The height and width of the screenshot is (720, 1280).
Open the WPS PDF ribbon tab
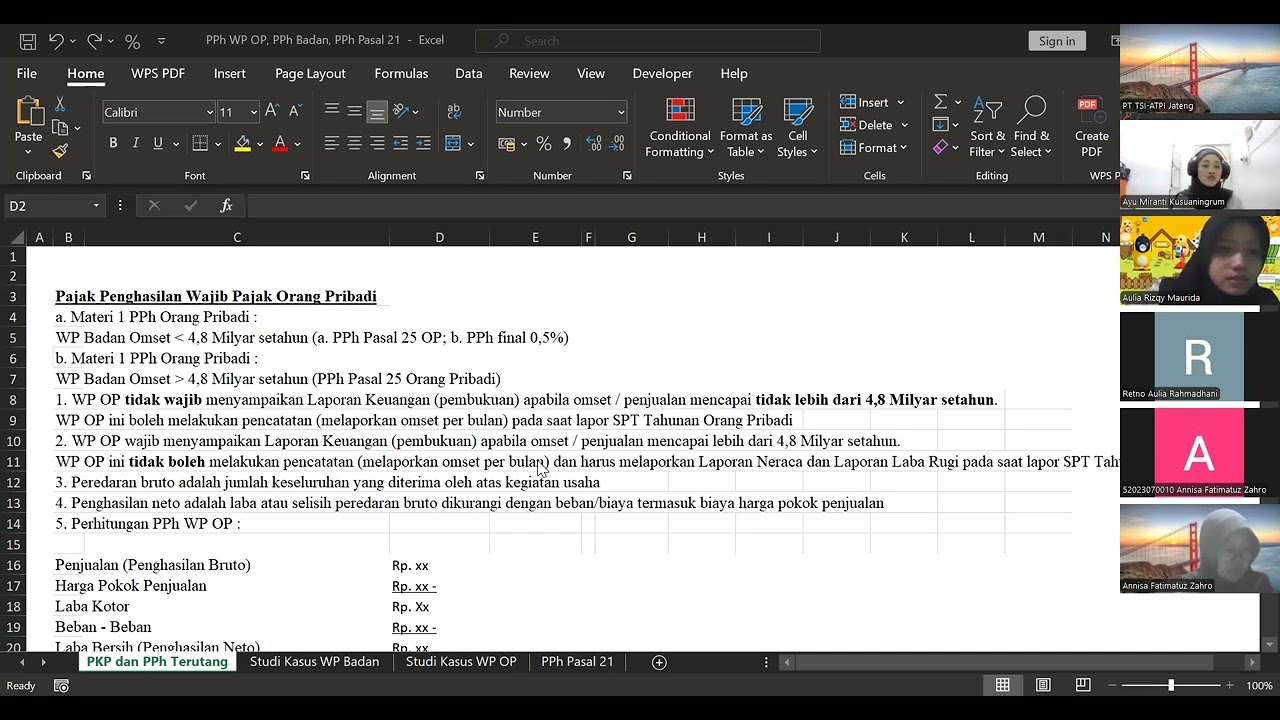(158, 73)
